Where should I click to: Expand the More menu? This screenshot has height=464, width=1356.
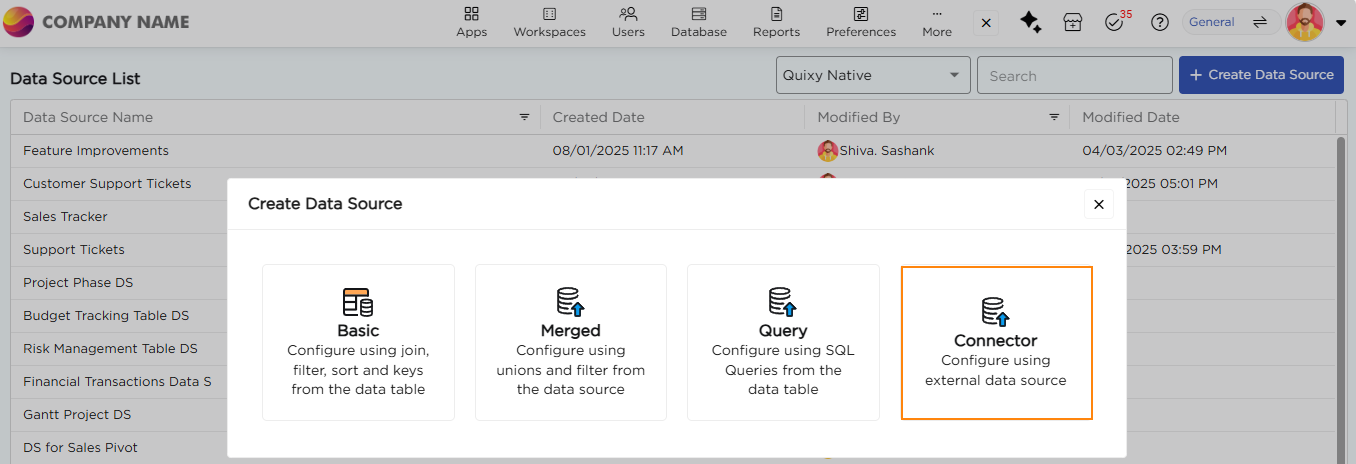[x=936, y=22]
